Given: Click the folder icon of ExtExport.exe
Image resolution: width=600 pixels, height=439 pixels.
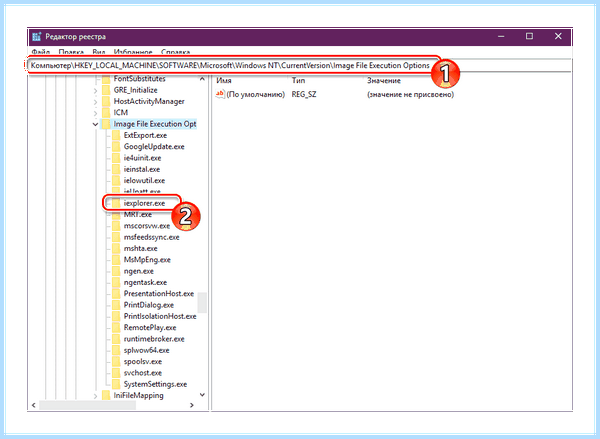Looking at the screenshot, I should [116, 135].
